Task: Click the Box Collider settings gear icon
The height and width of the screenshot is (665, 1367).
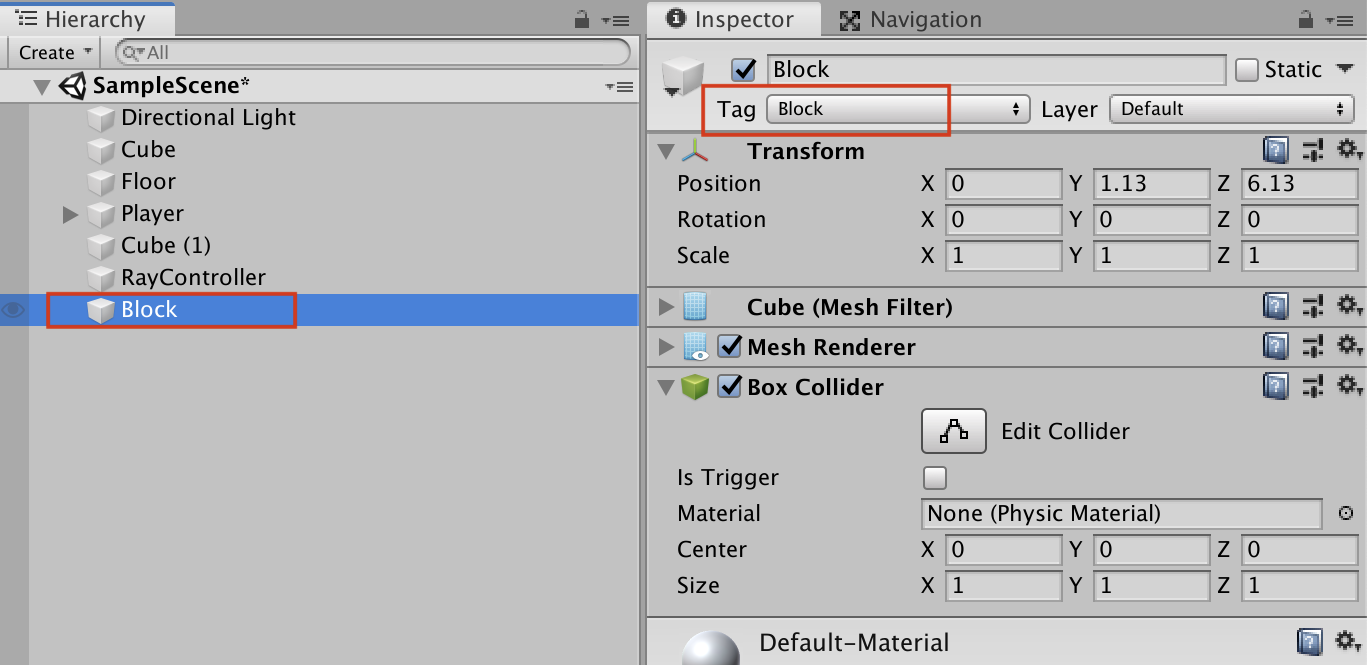Action: [x=1348, y=386]
